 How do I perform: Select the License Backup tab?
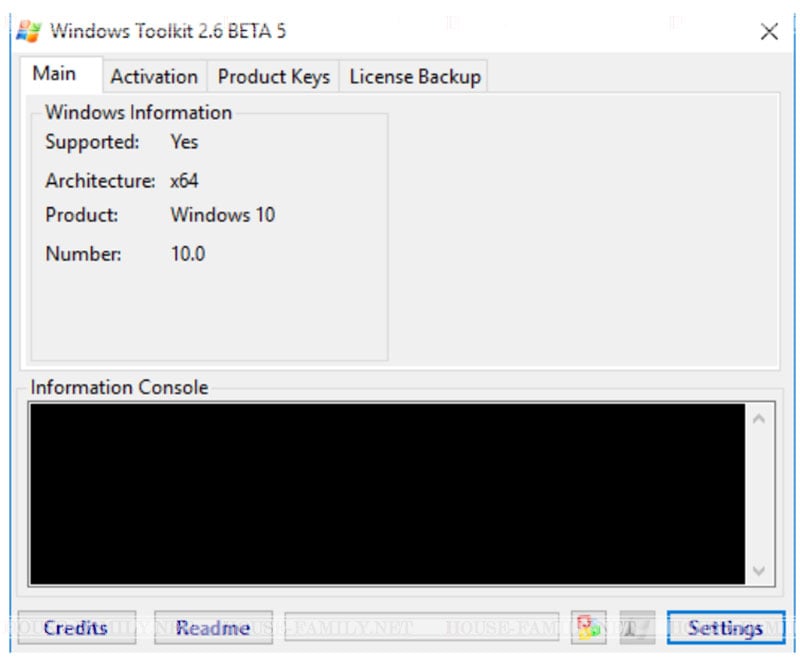[415, 77]
